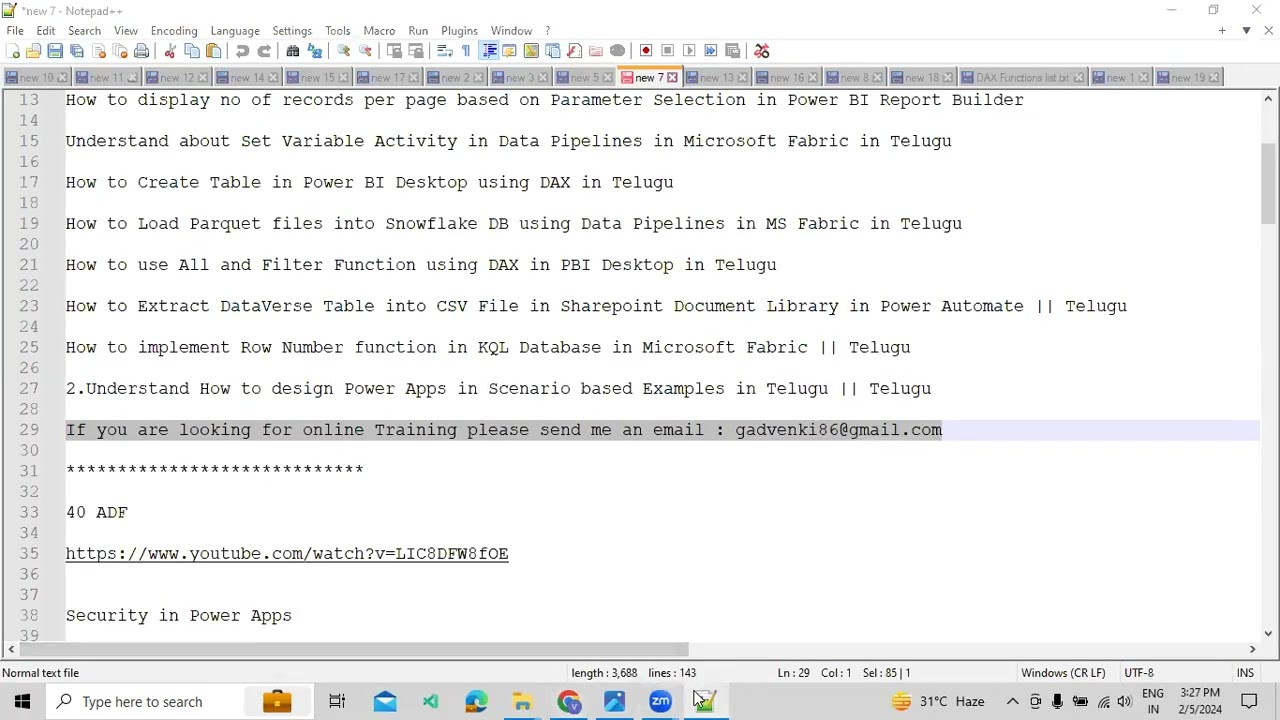Close the current document via the toolbar
The image size is (1280, 720).
tap(98, 51)
